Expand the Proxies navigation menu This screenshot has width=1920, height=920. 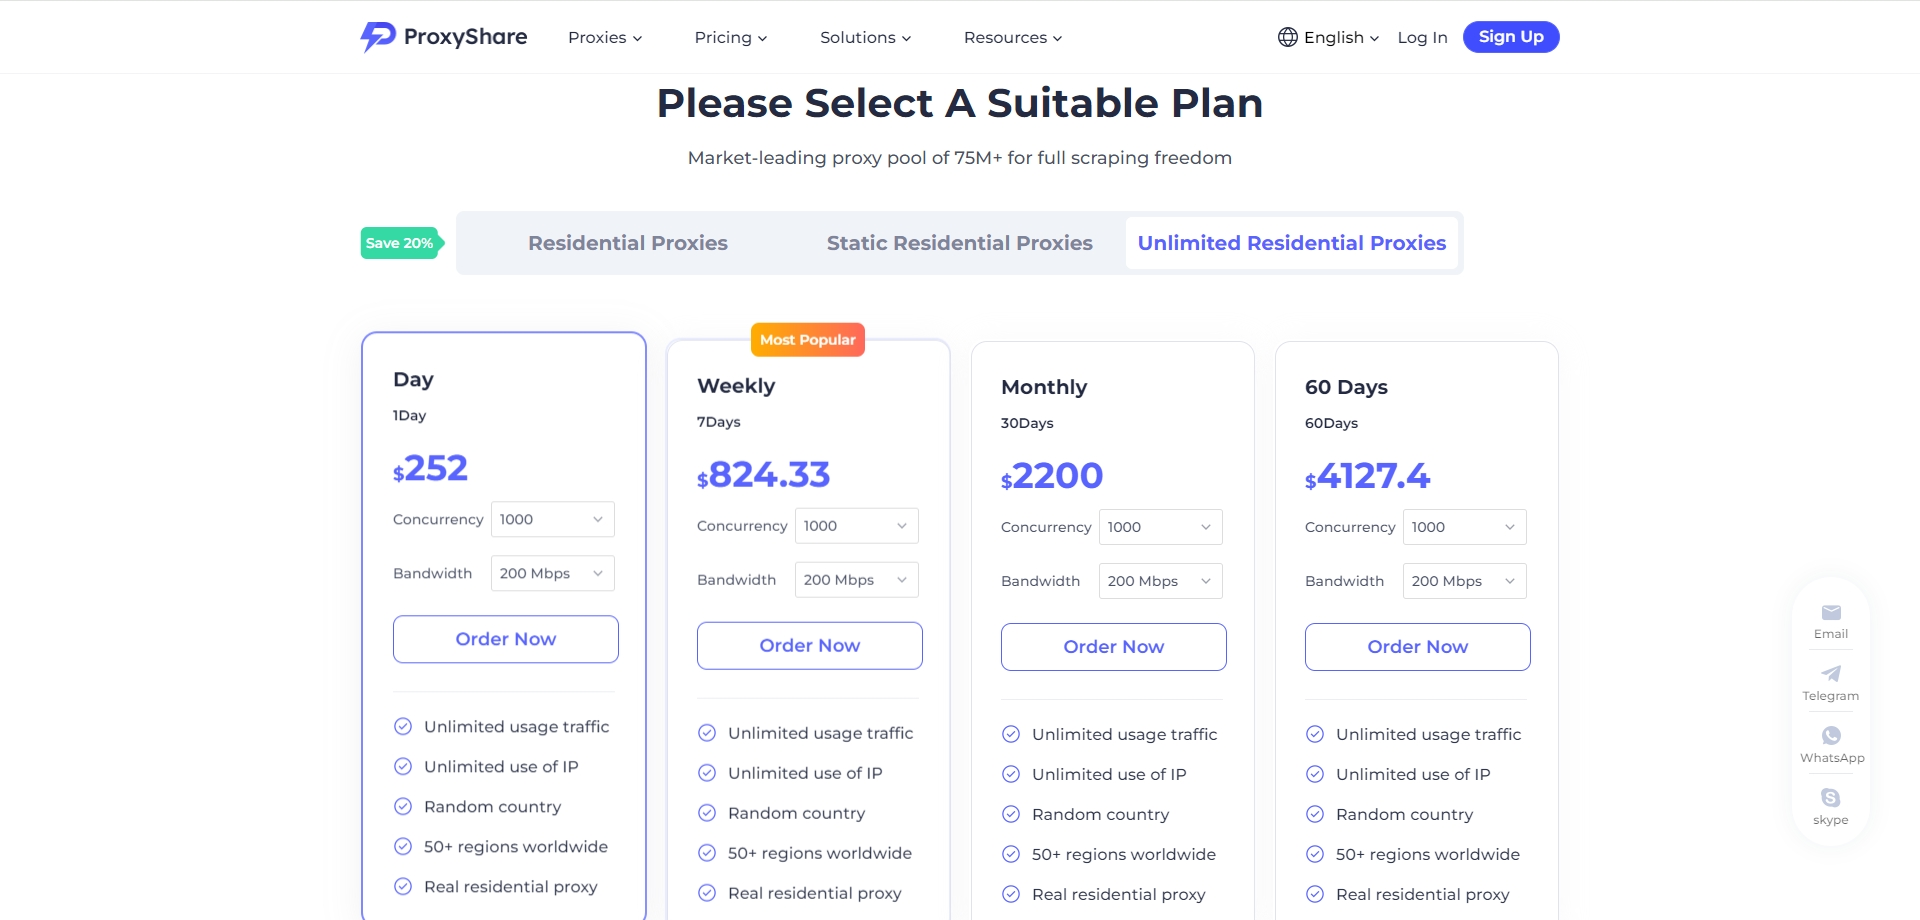point(604,37)
